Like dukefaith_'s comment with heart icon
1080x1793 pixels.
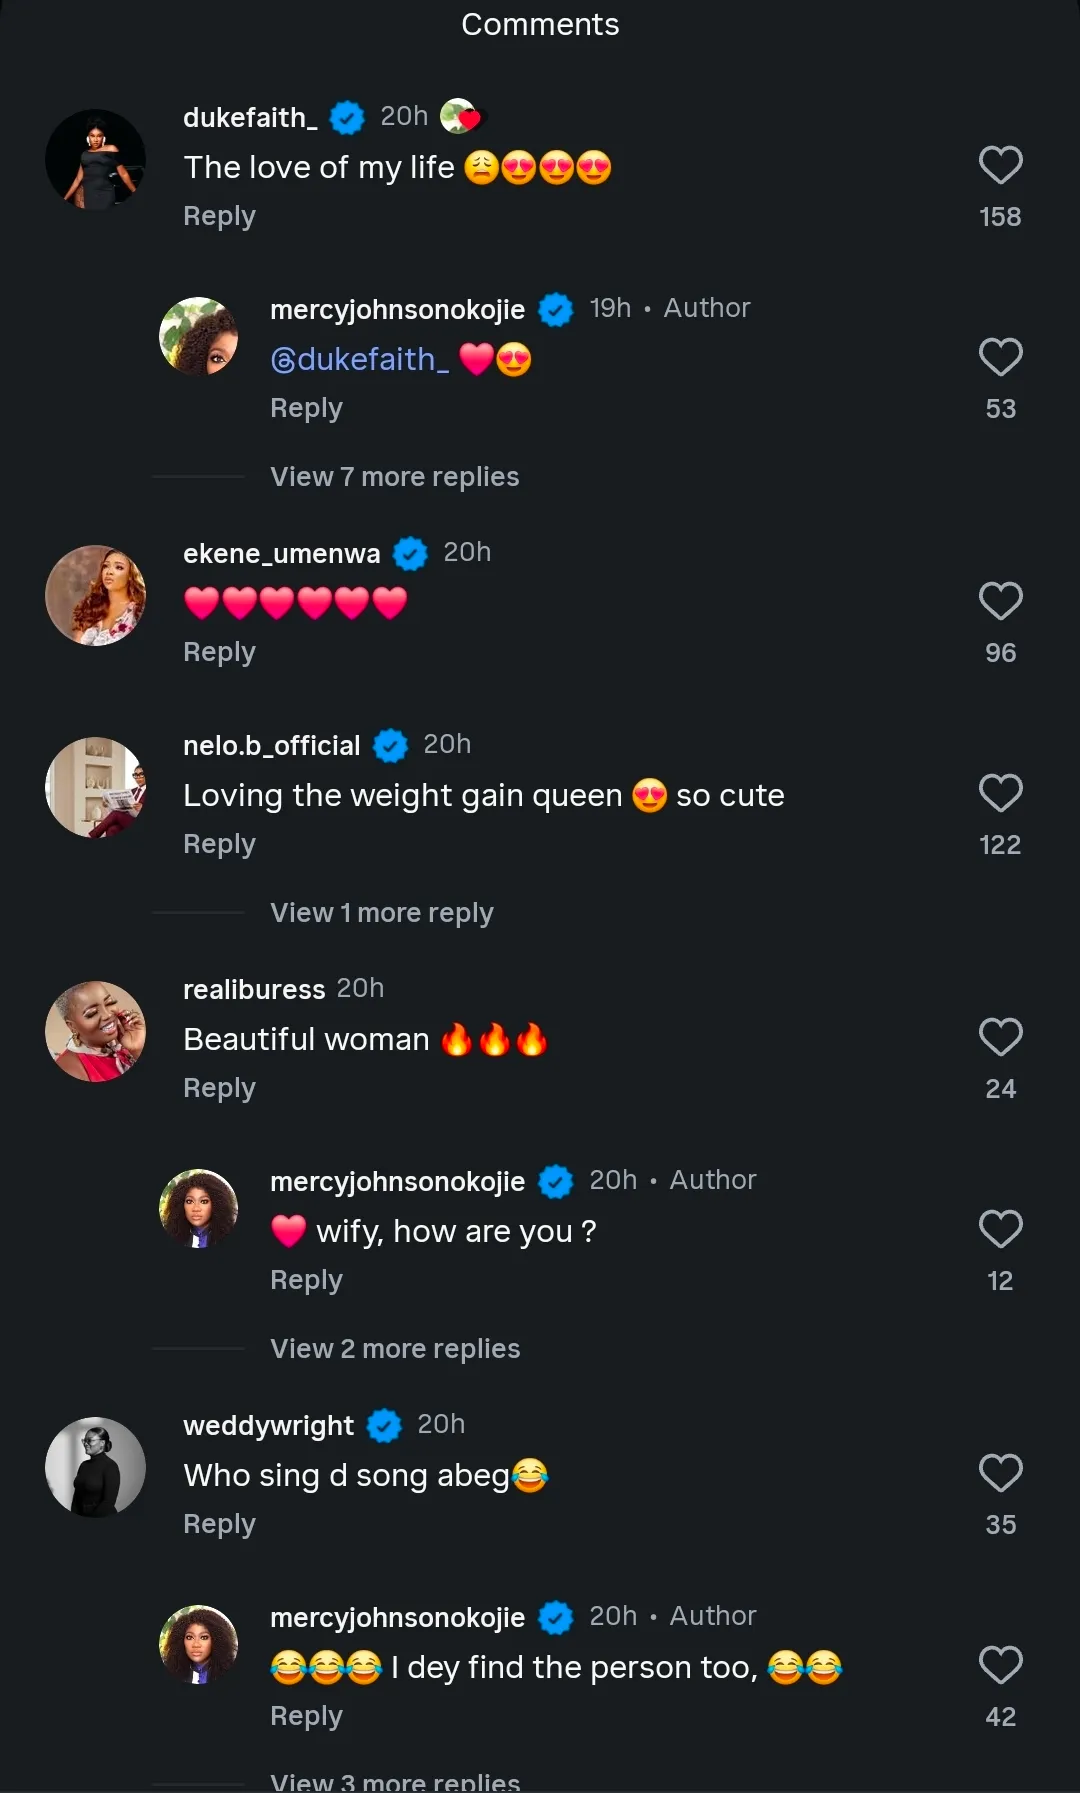click(x=1000, y=166)
